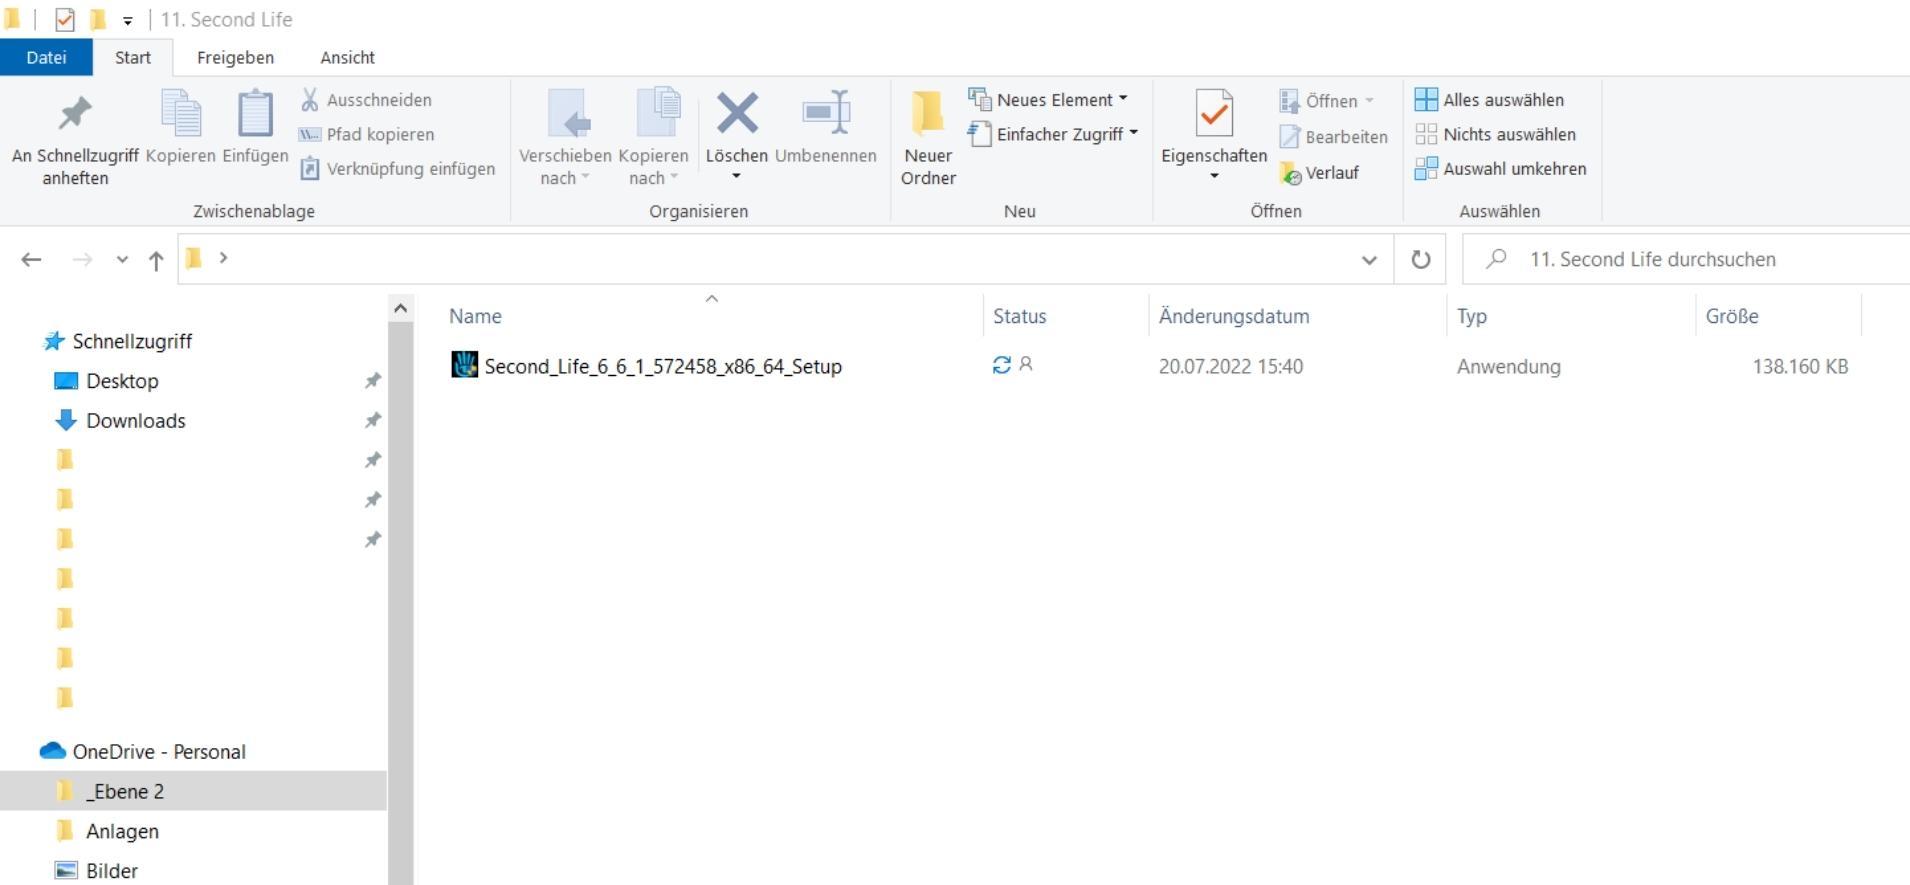Screen dimensions: 1910x885
Task: Open address bar history dropdown
Action: (1369, 260)
